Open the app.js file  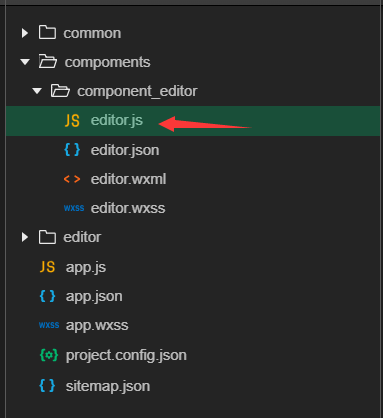86,267
